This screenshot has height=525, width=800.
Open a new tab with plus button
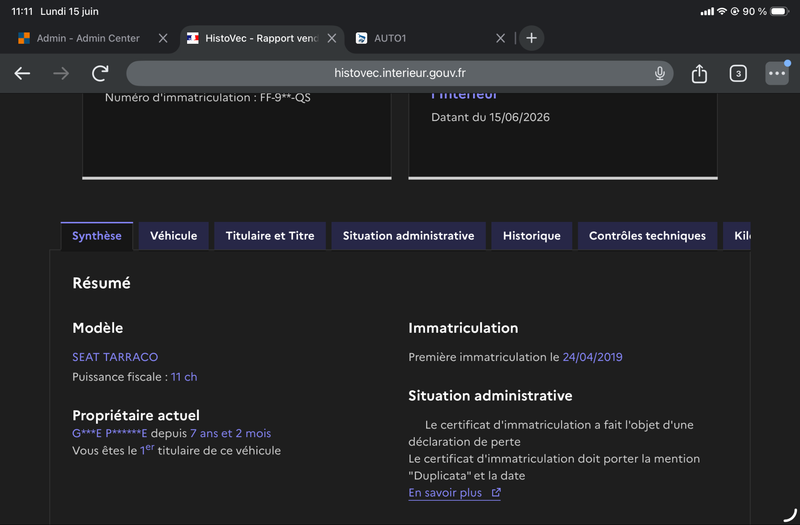(x=531, y=38)
